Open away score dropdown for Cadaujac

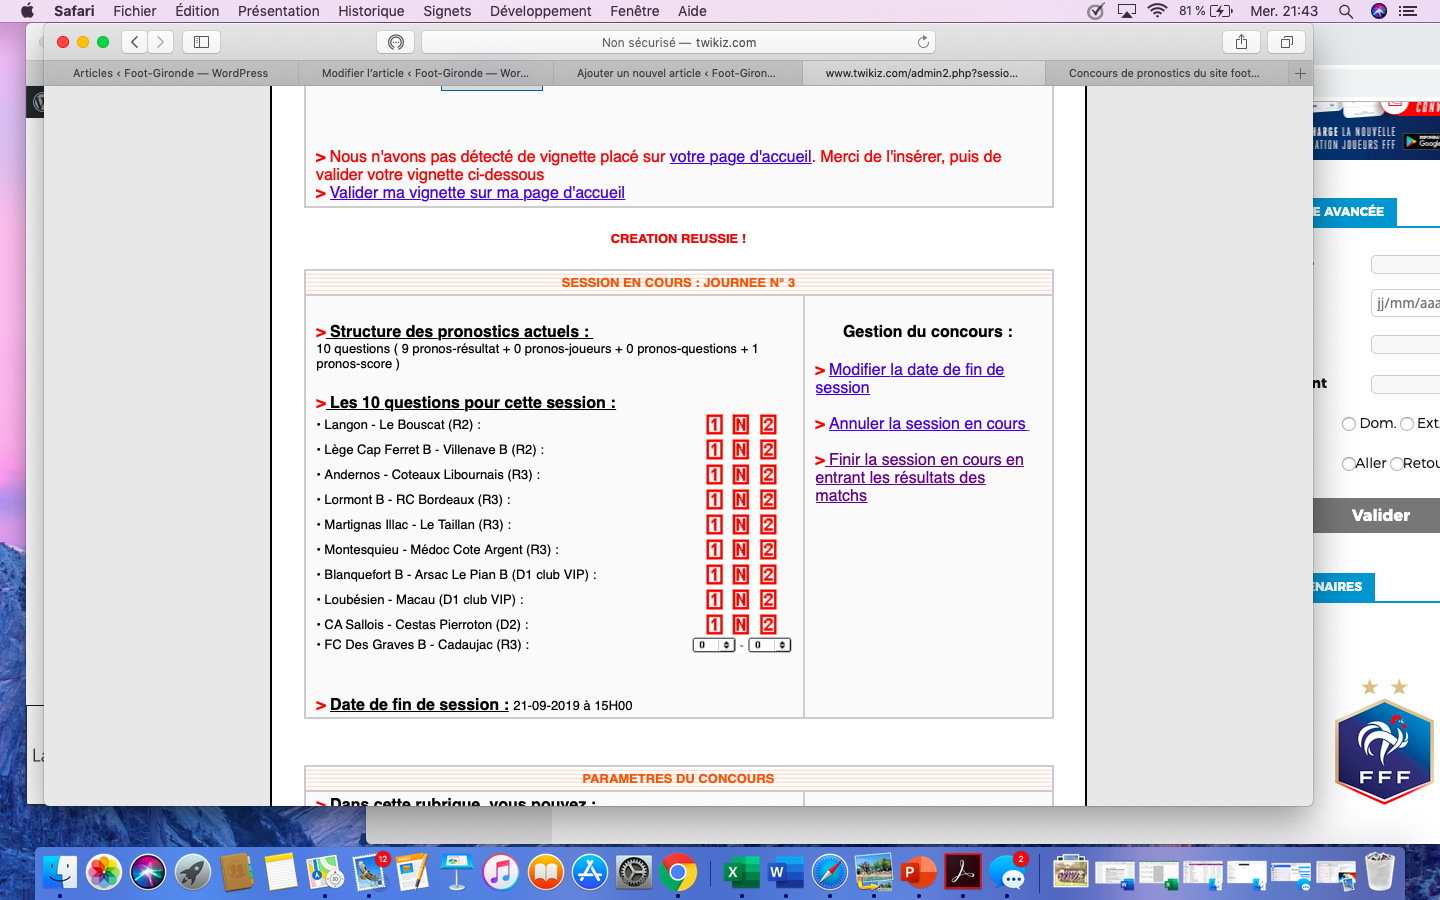pos(770,645)
